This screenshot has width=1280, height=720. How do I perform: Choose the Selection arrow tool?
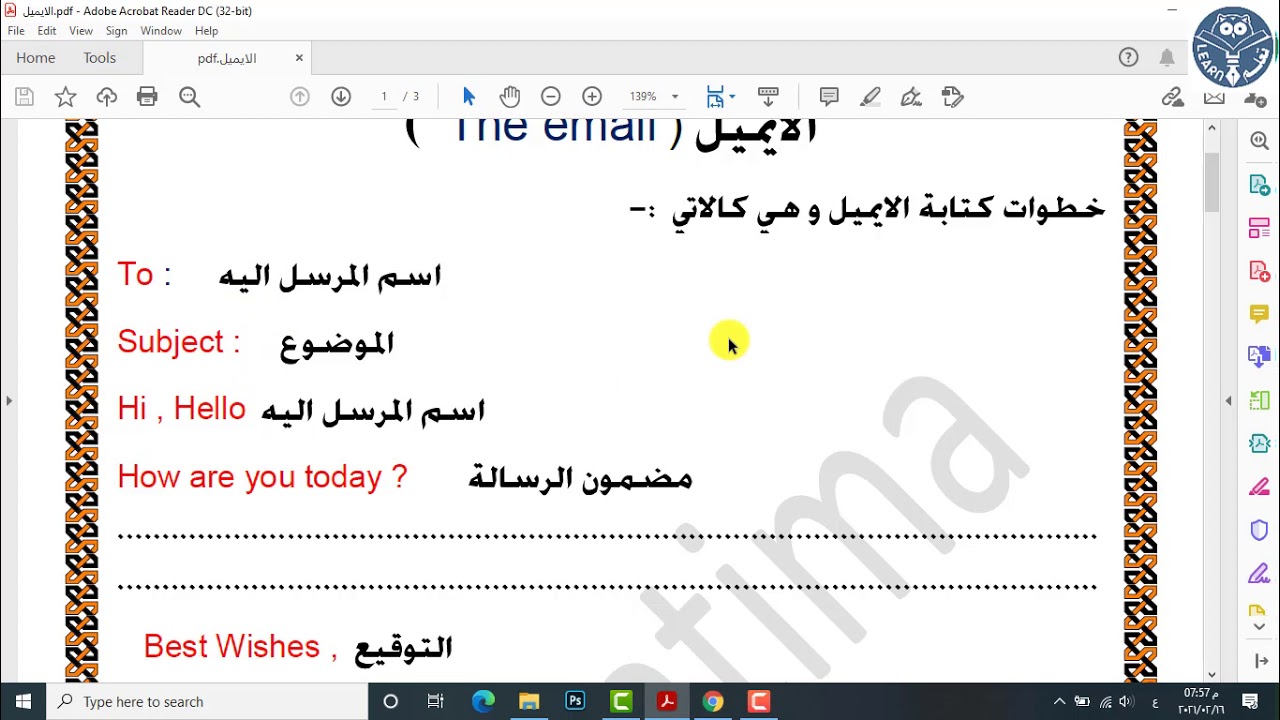point(469,97)
